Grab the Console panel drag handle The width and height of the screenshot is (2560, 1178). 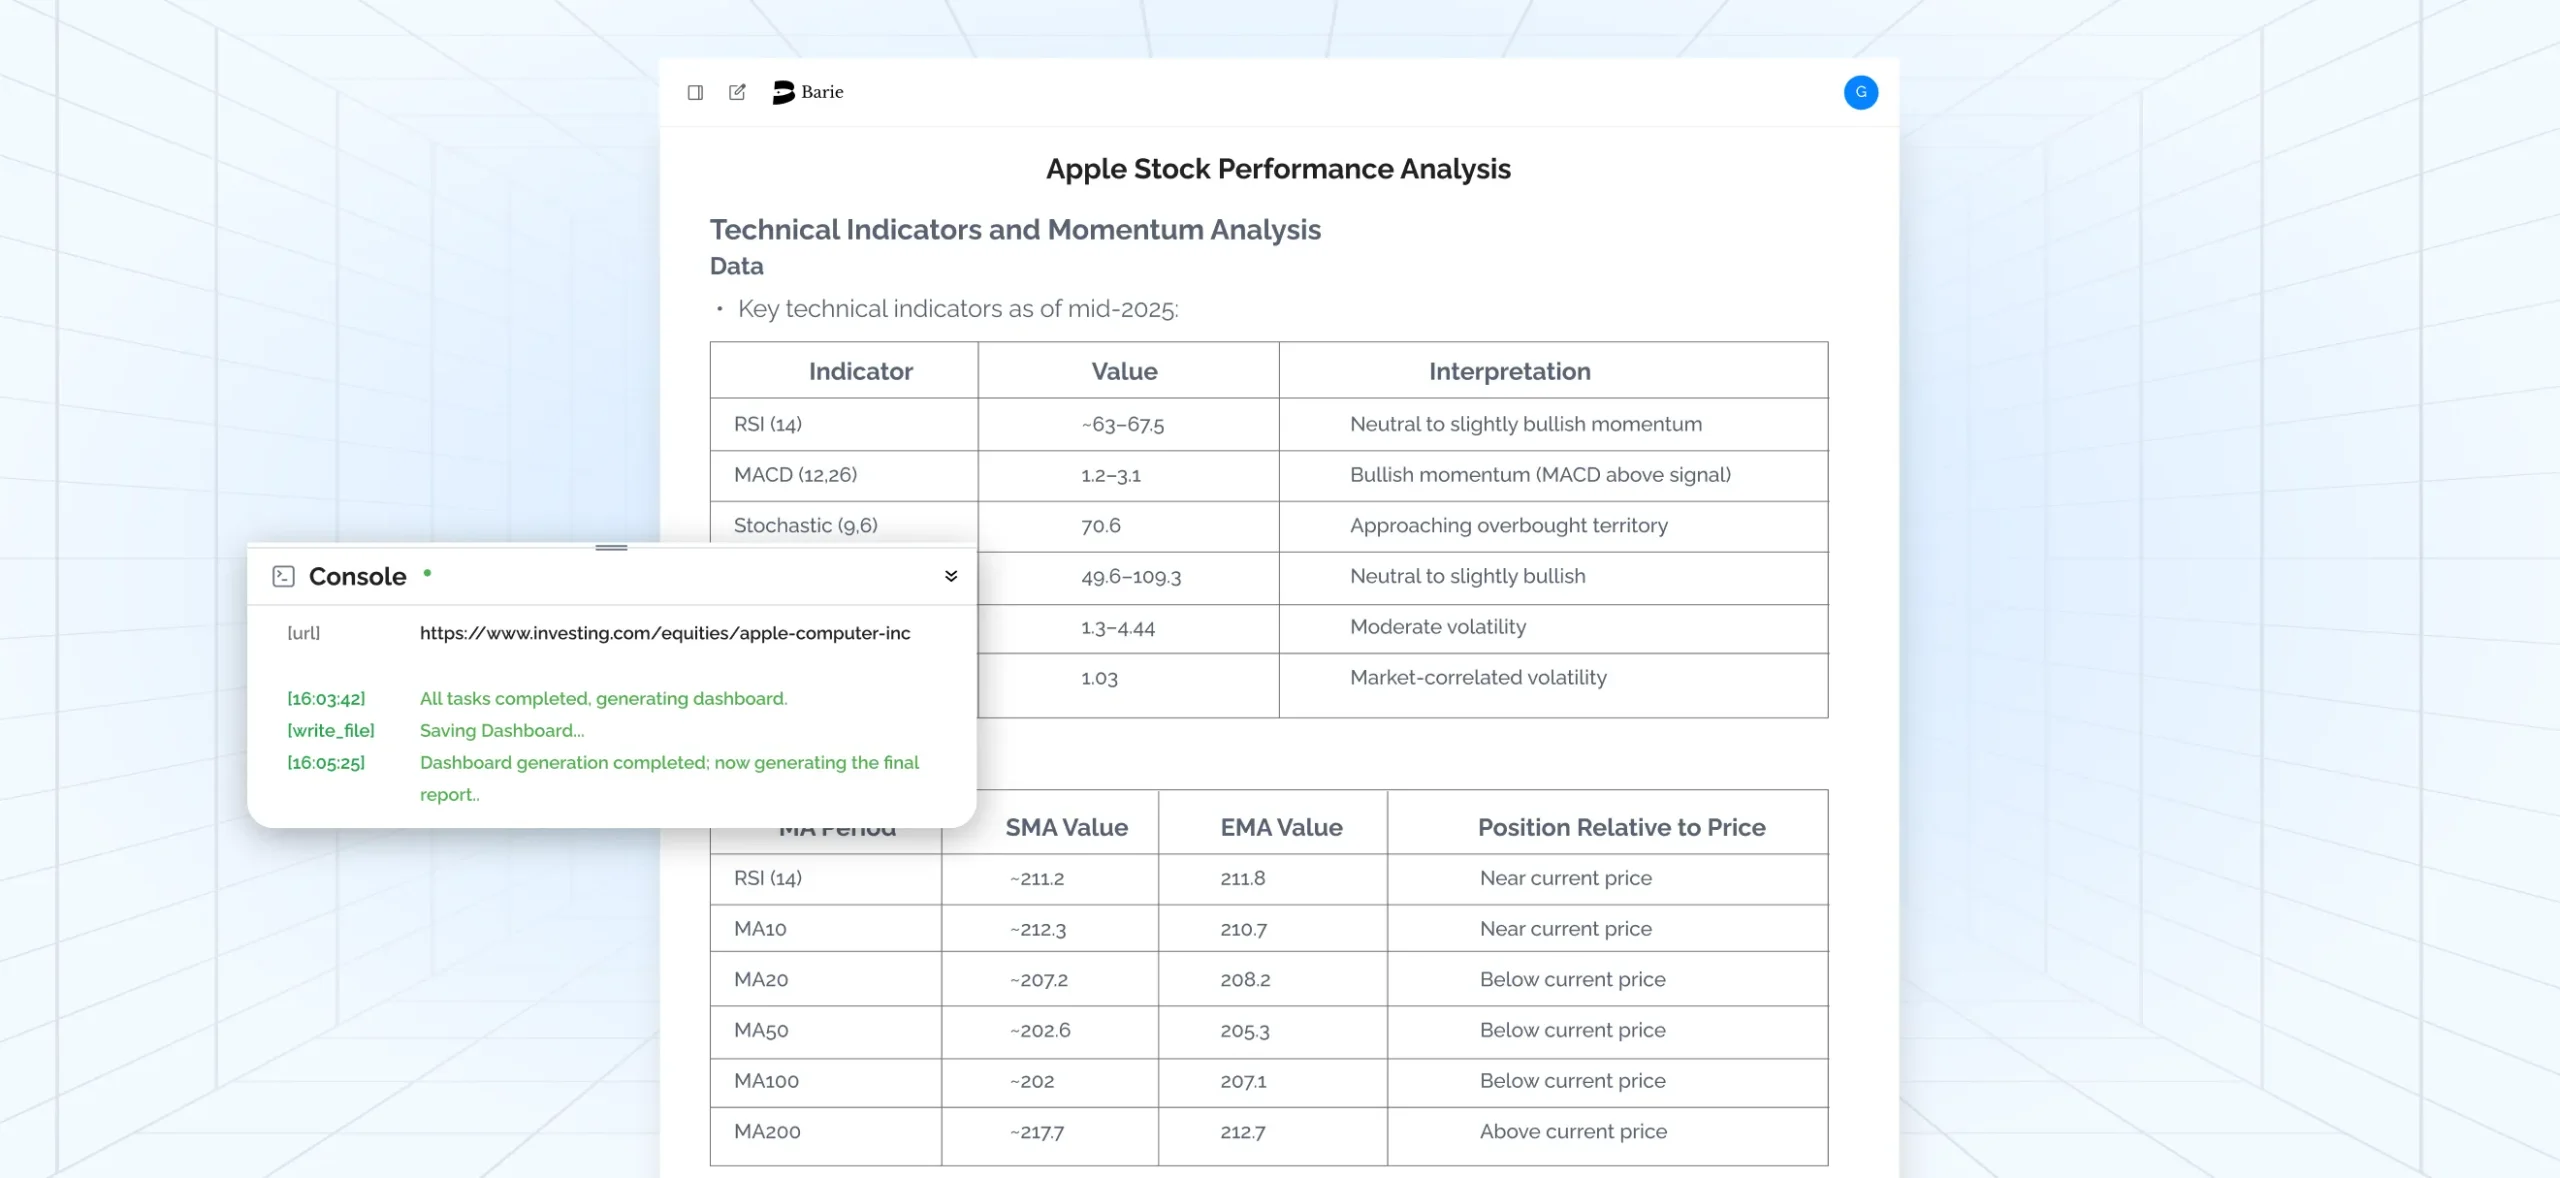(x=611, y=548)
